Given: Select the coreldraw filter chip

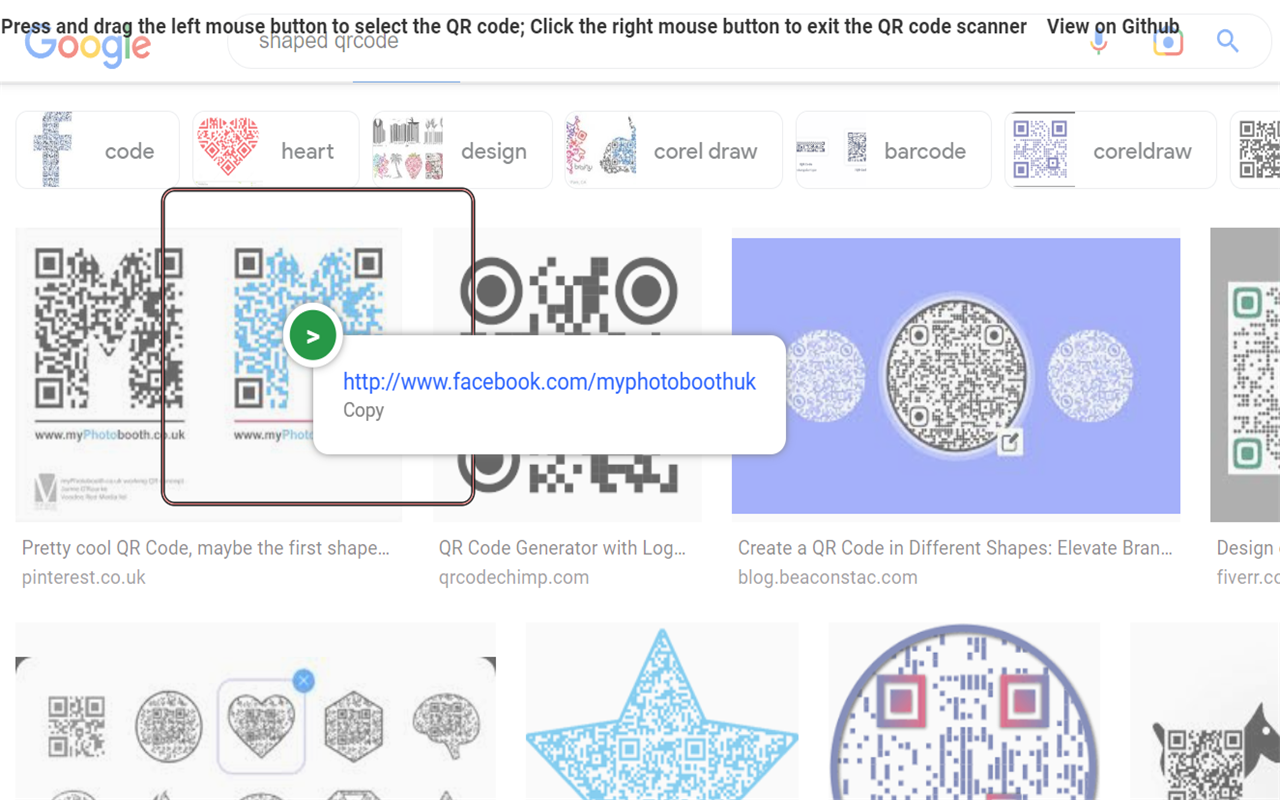Looking at the screenshot, I should (1110, 150).
